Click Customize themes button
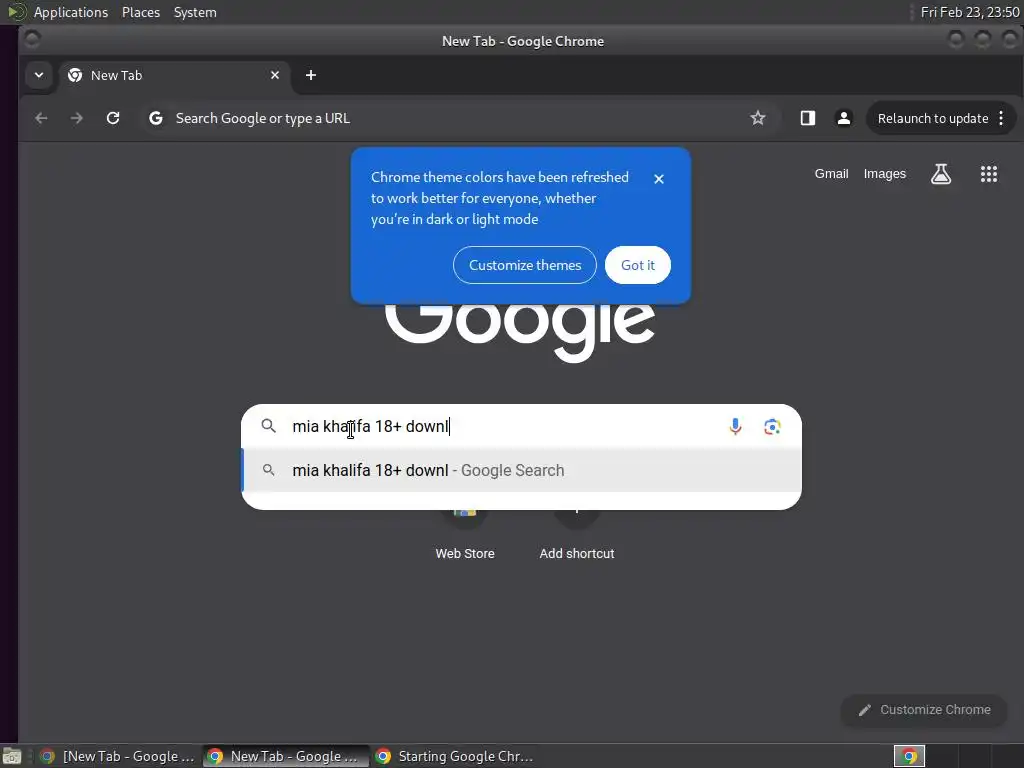 (x=524, y=265)
